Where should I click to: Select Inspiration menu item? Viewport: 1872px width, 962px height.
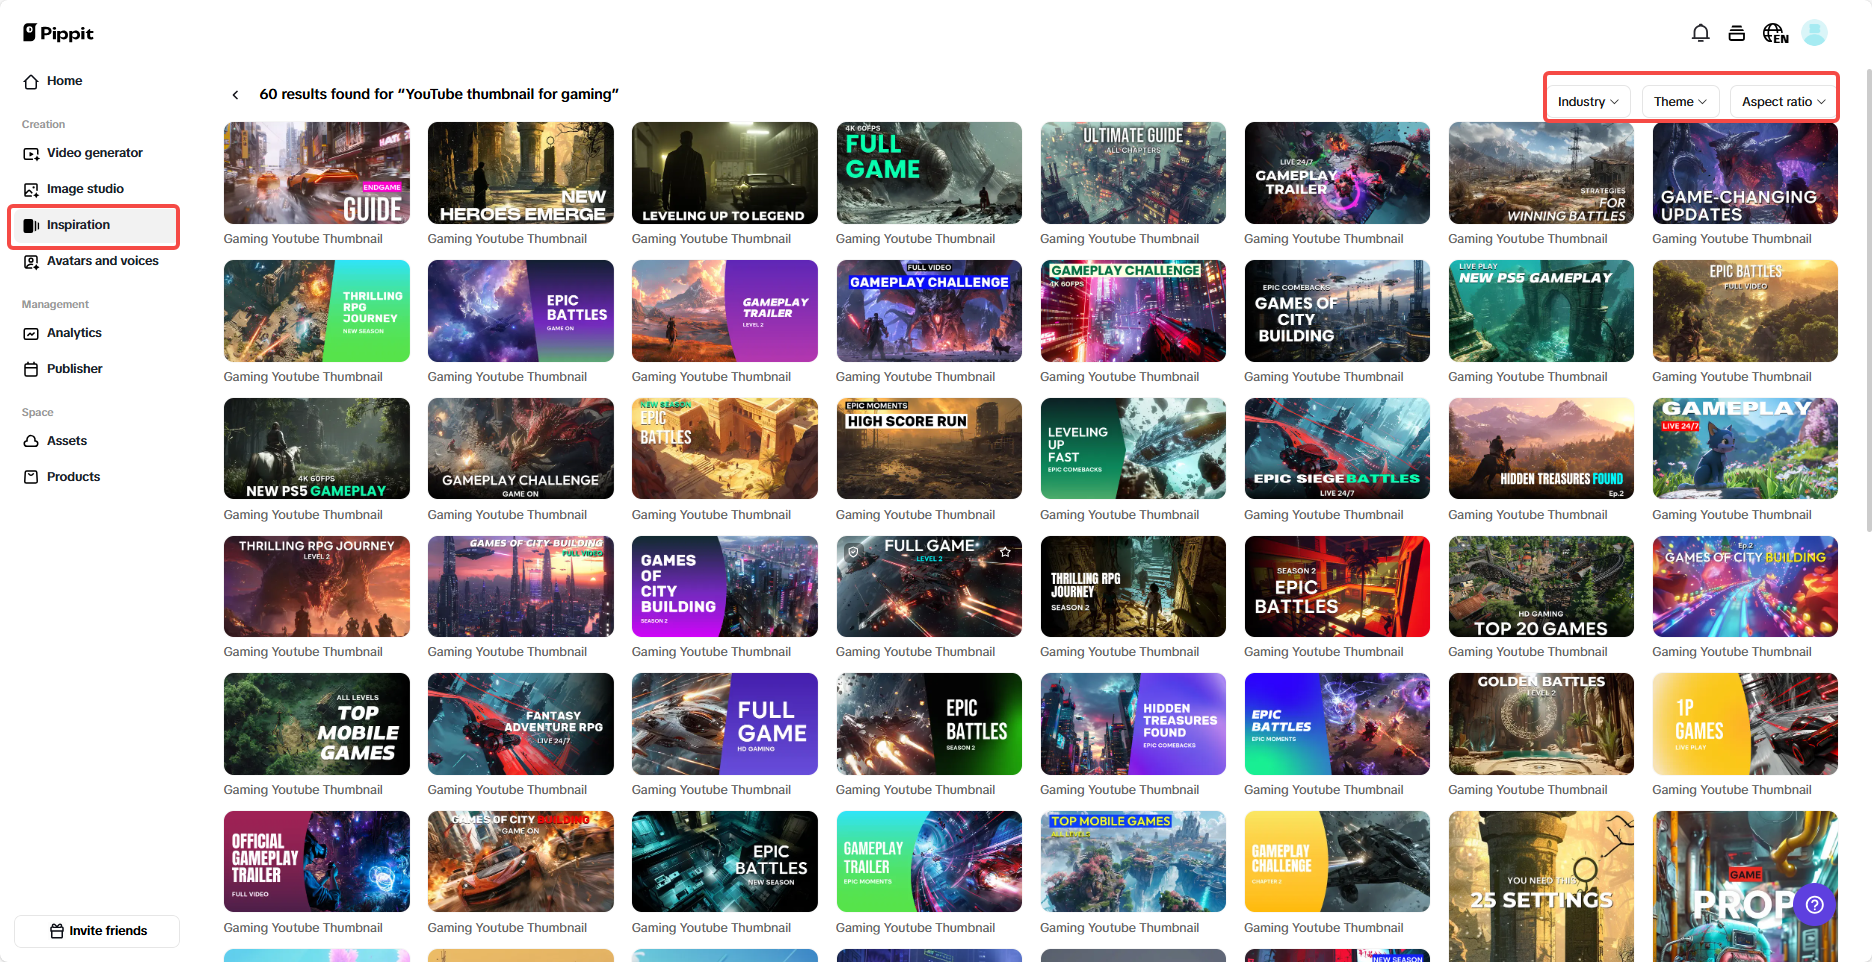coord(94,226)
